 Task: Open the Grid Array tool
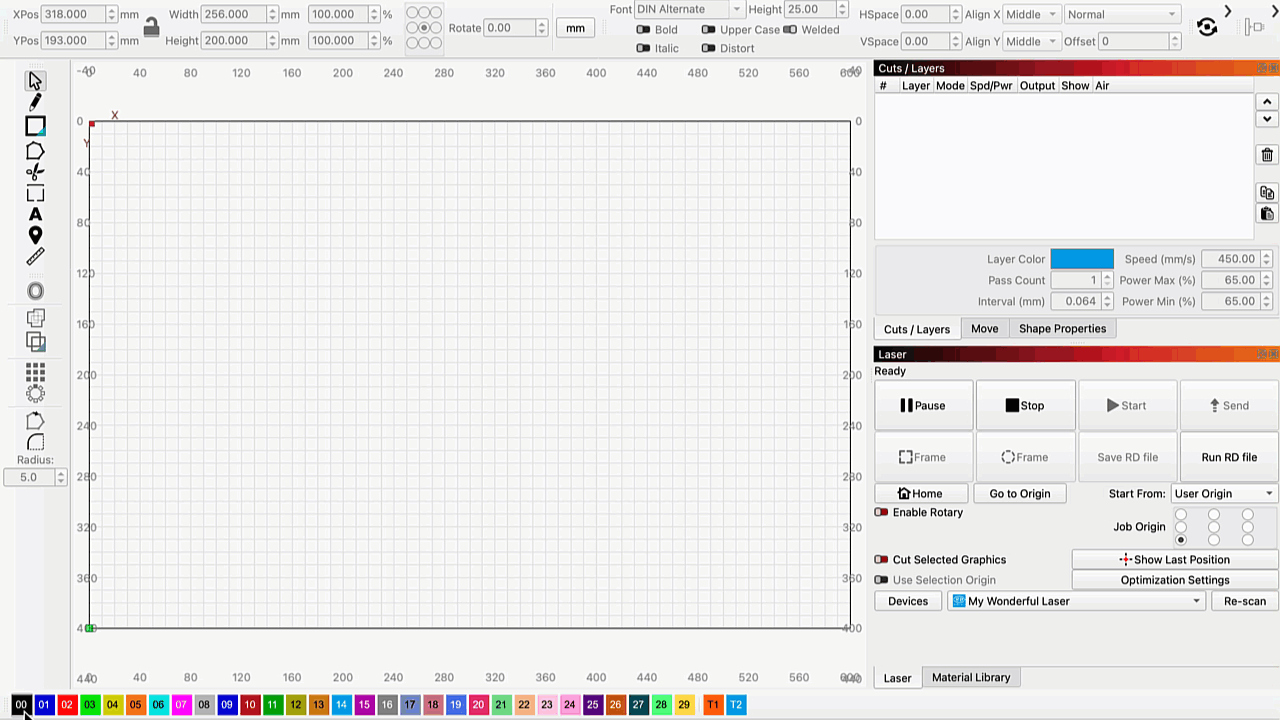pyautogui.click(x=35, y=372)
